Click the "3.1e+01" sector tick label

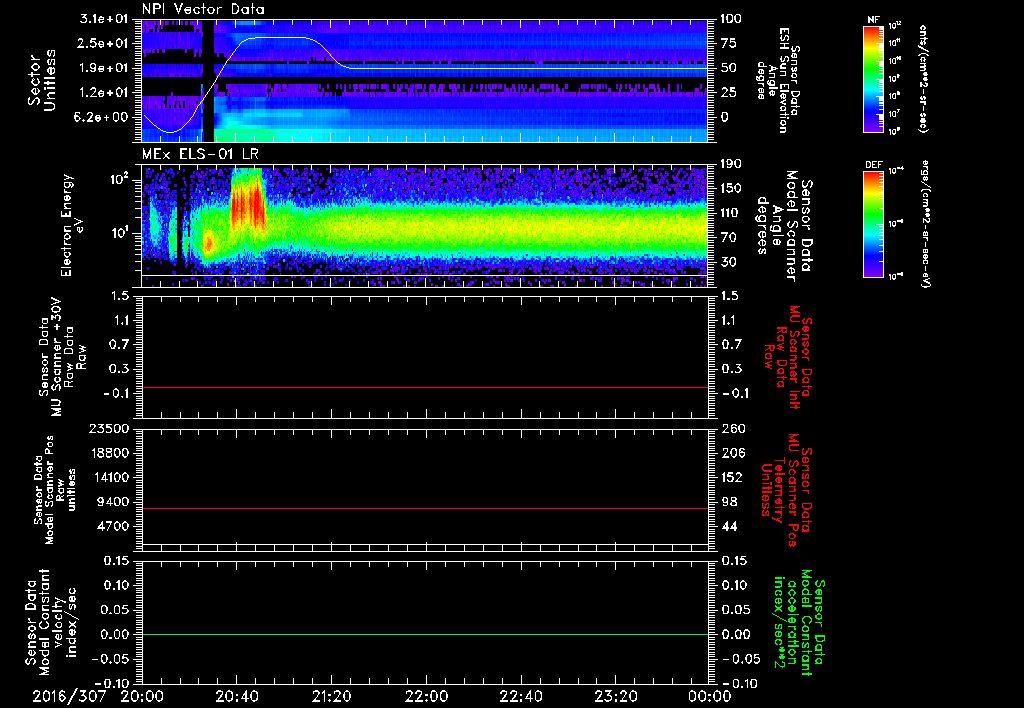(104, 19)
